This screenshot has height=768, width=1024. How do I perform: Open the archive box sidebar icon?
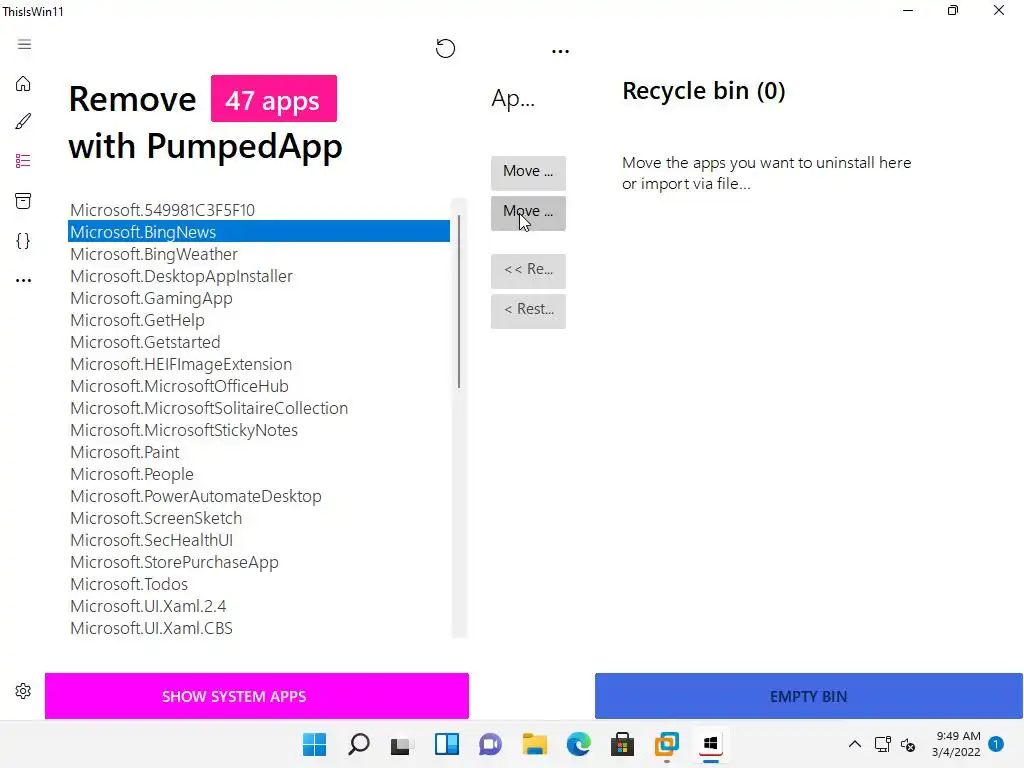coord(23,200)
